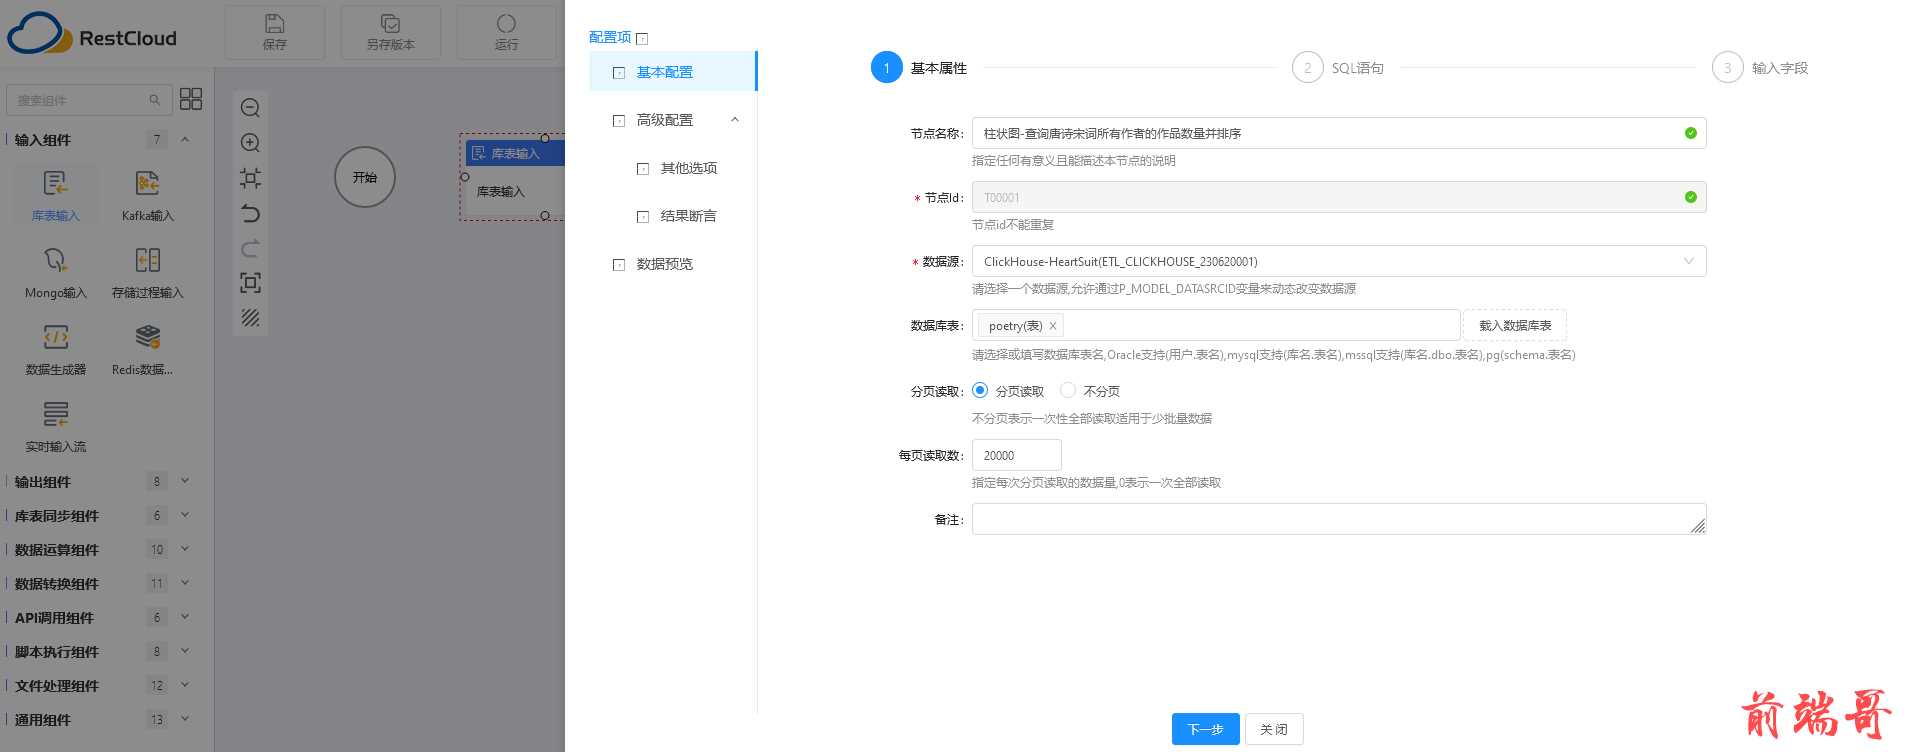The image size is (1908, 752).
Task: Click the redo arrow icon
Action: coord(250,248)
